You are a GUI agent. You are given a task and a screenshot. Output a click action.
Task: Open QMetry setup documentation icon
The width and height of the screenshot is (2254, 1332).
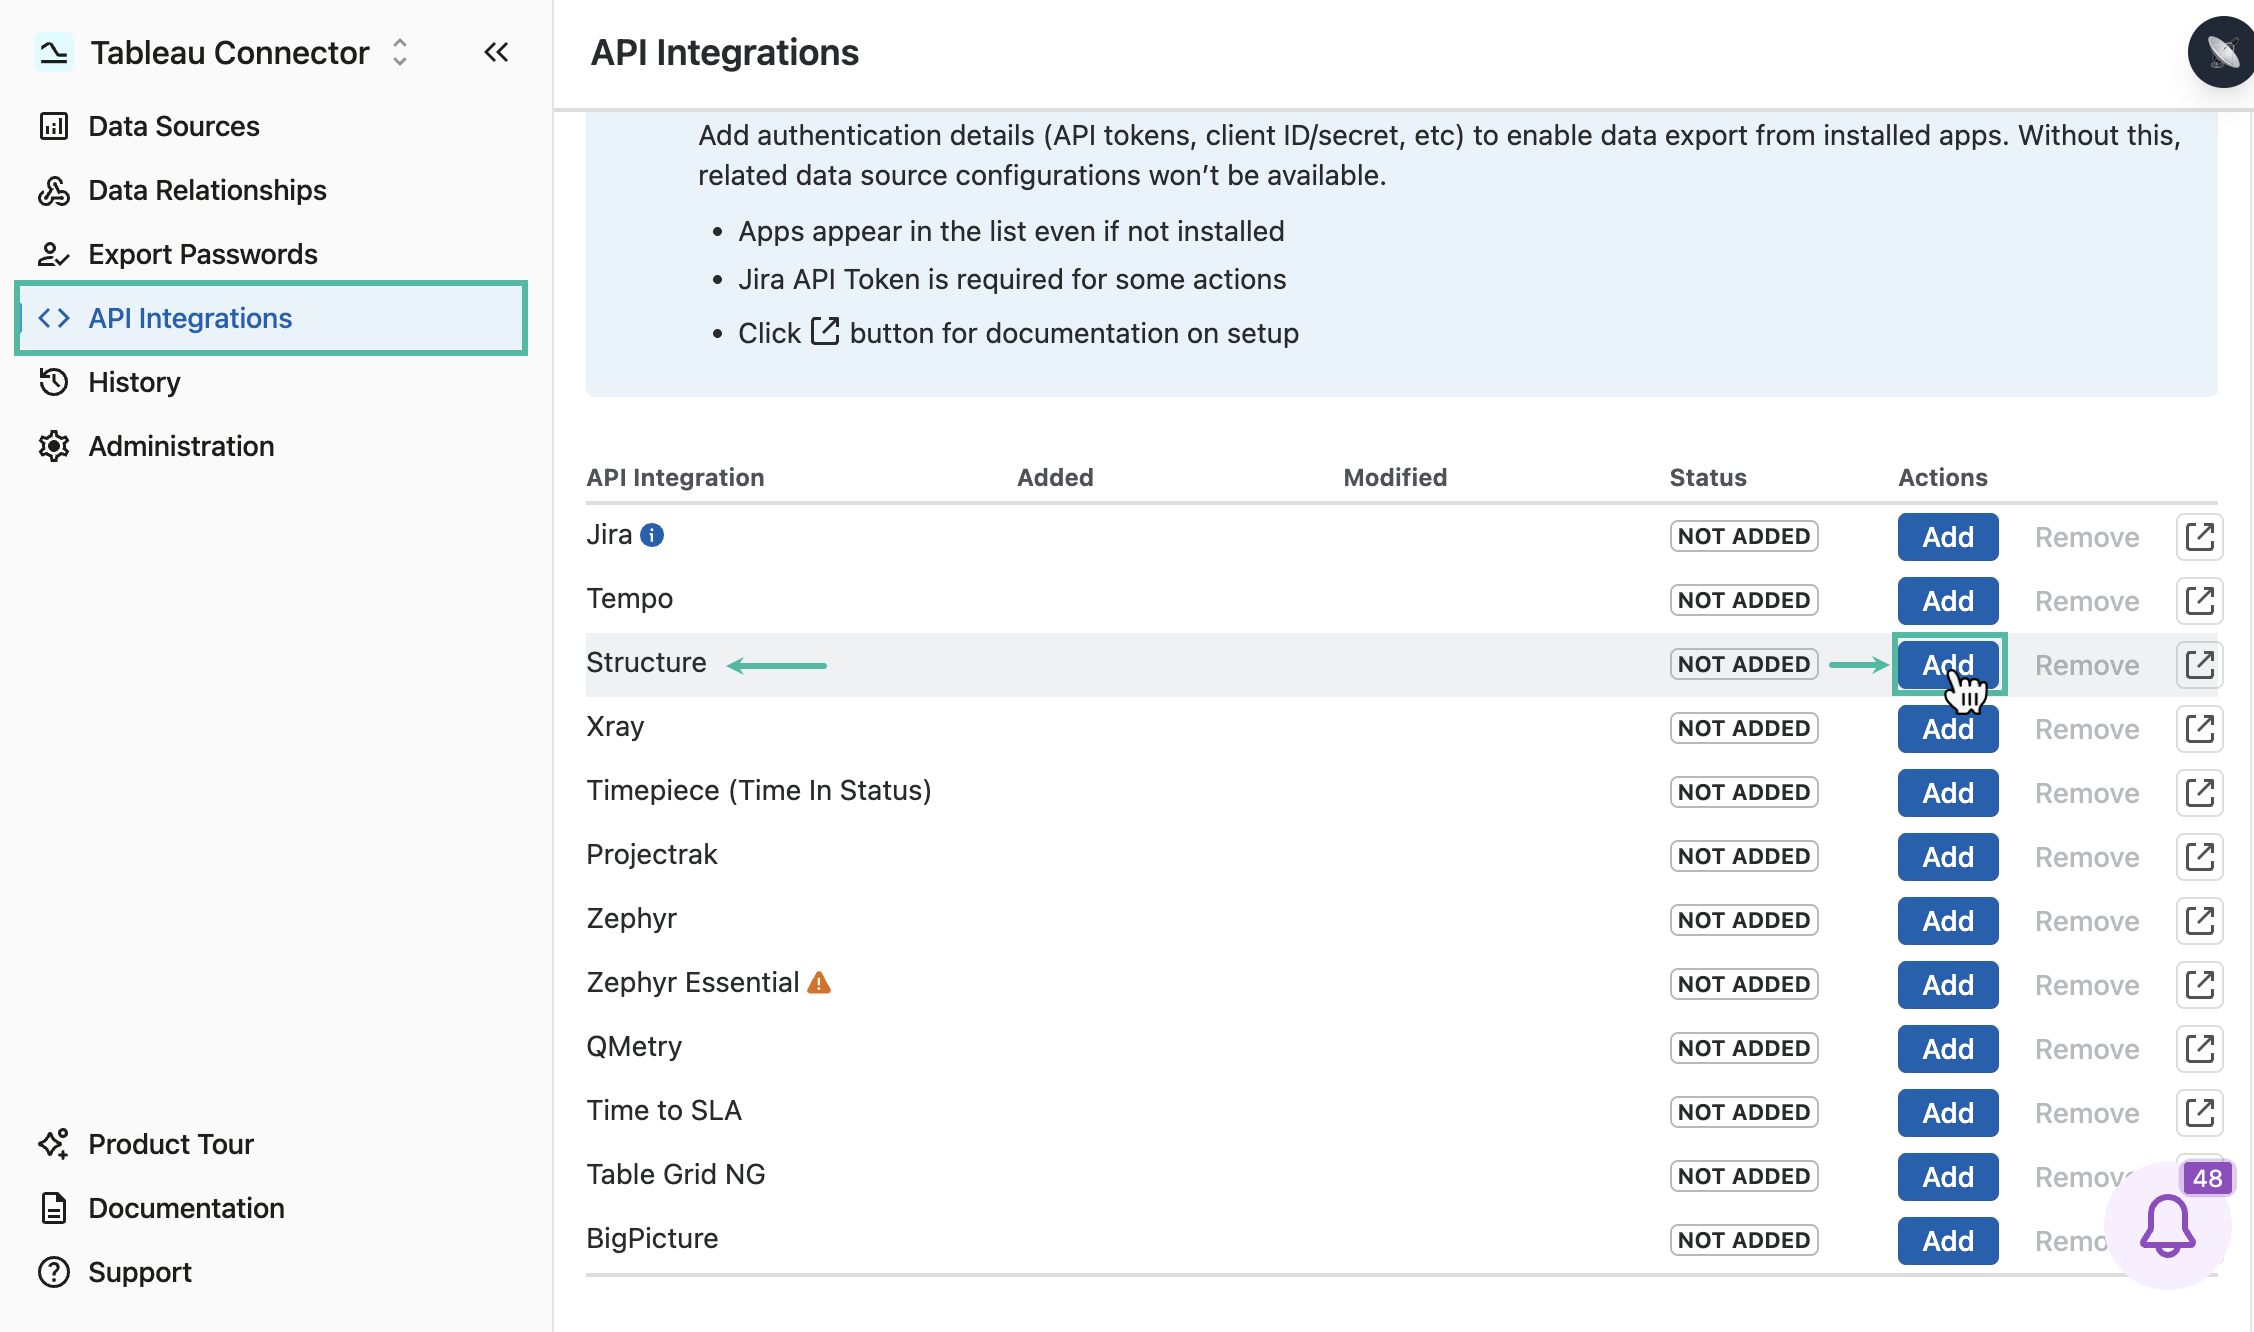[2199, 1049]
